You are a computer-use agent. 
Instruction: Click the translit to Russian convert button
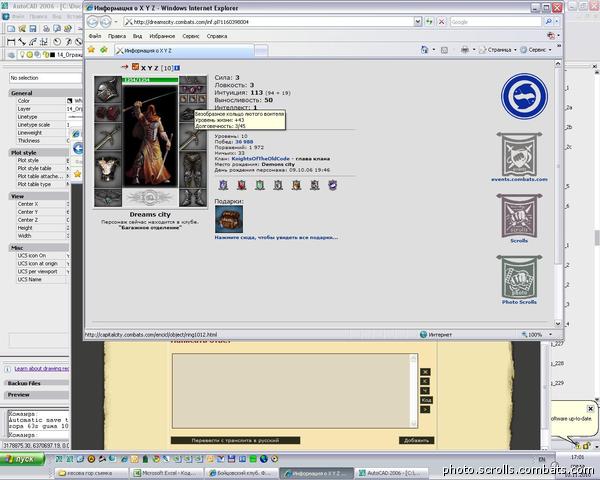(x=235, y=441)
